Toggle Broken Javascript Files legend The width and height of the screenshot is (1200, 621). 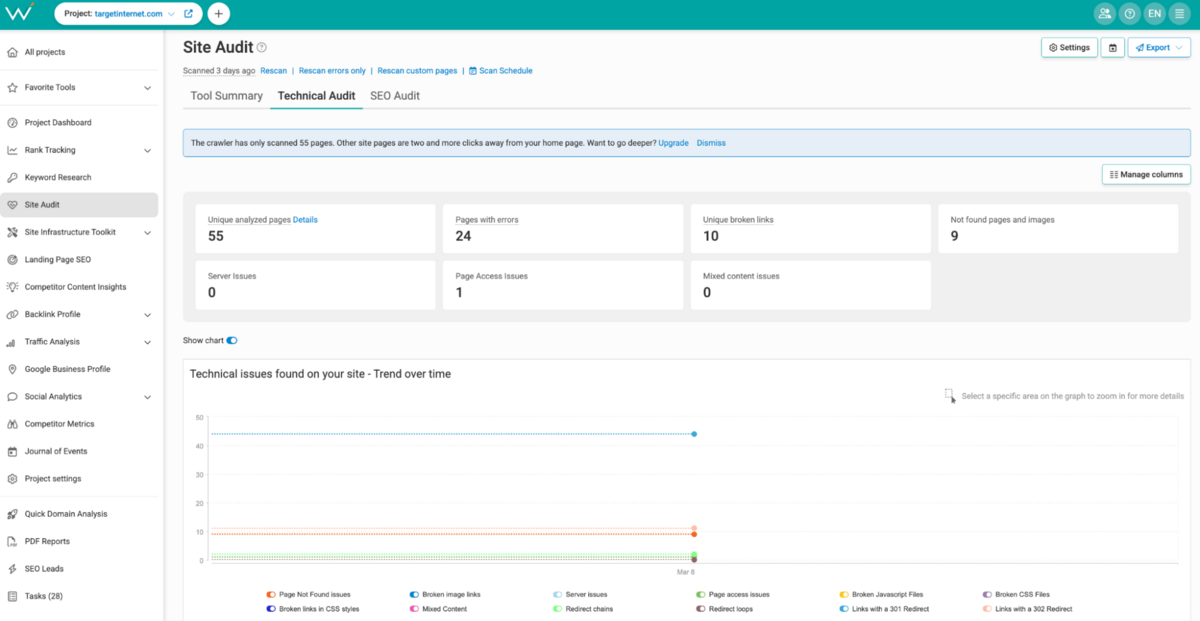coord(844,595)
